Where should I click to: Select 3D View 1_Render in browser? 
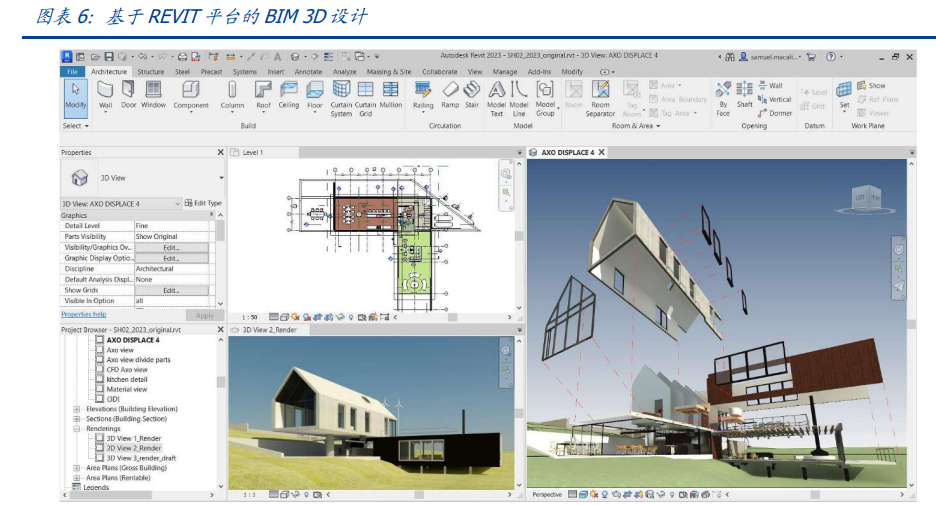pyautogui.click(x=134, y=439)
